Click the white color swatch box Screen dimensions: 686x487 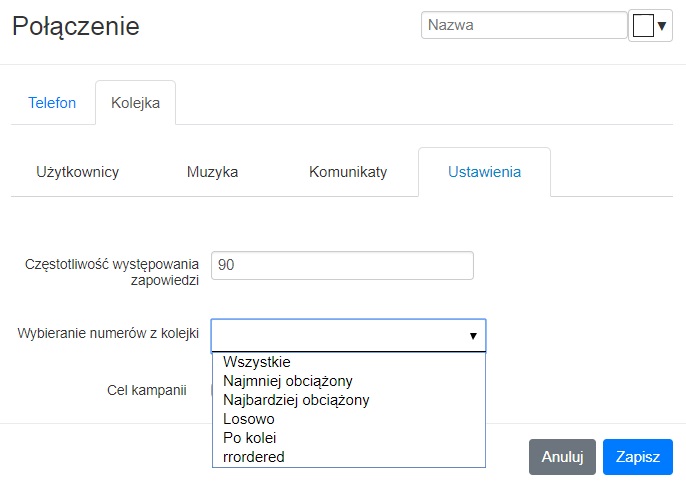coord(643,25)
